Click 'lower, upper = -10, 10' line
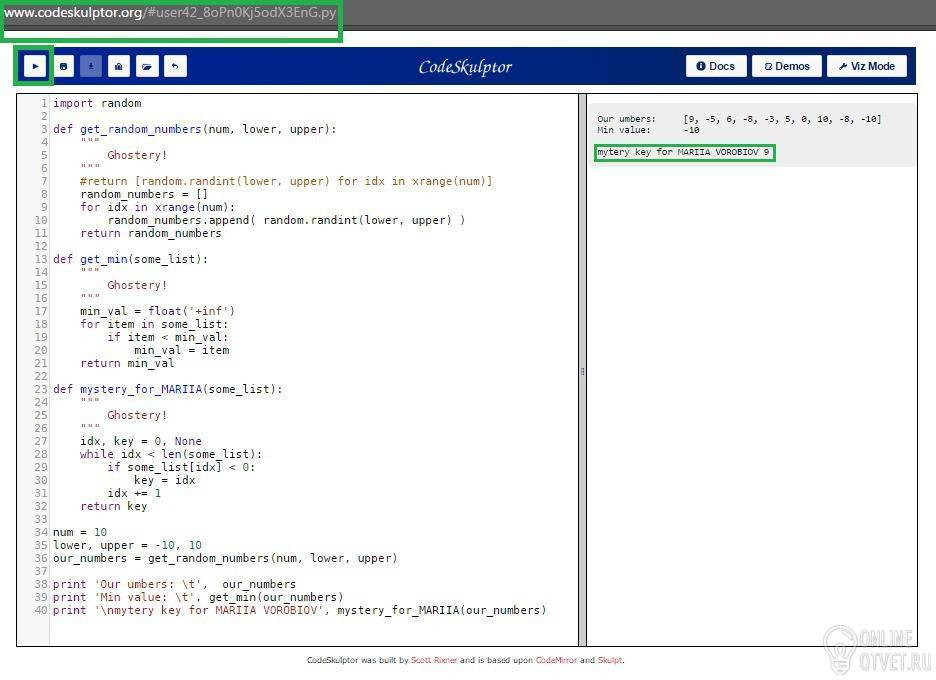The width and height of the screenshot is (936, 680). (127, 546)
